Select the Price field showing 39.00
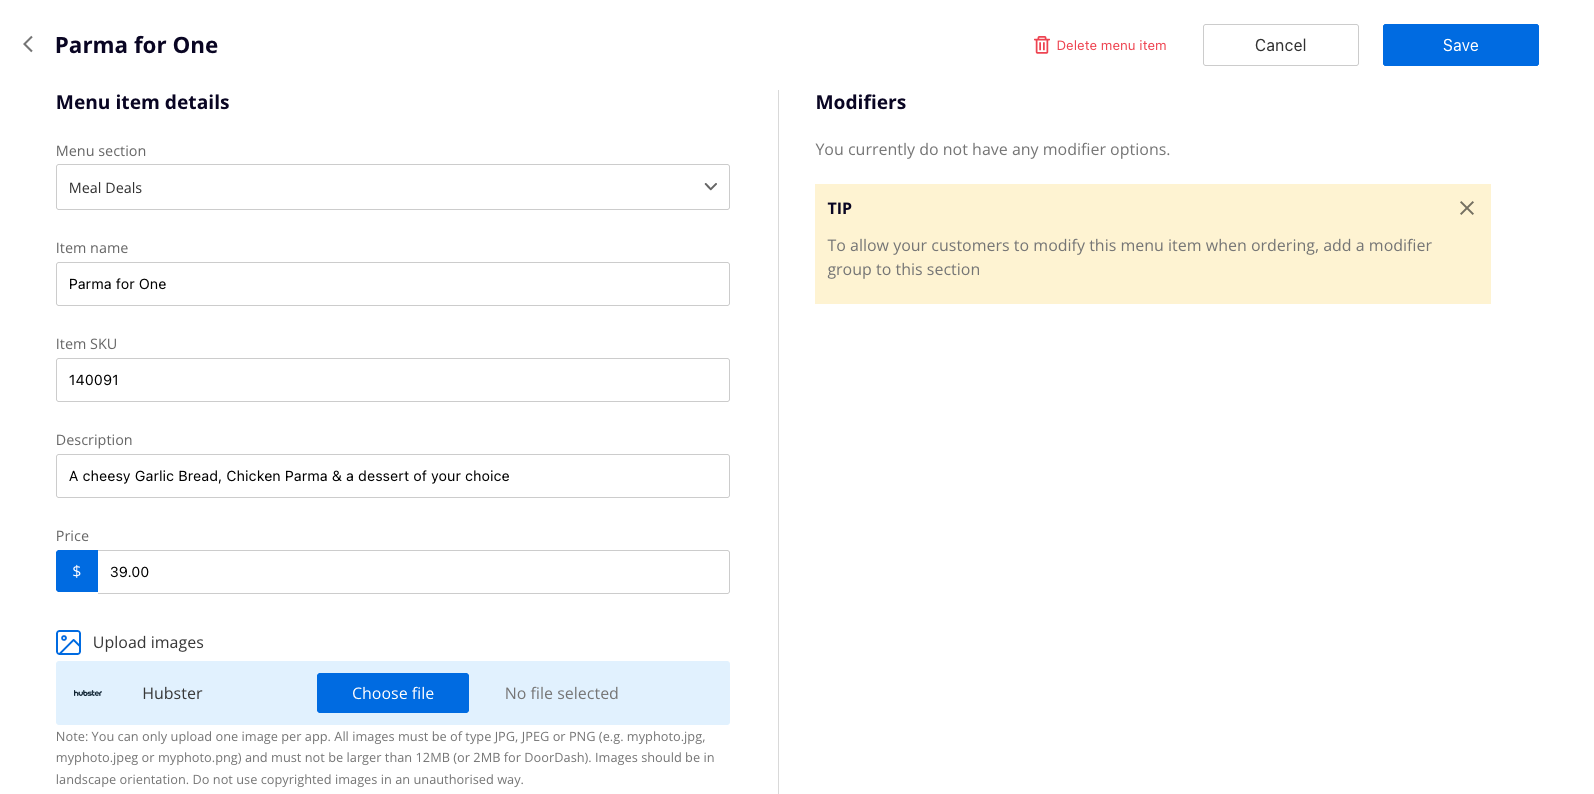The width and height of the screenshot is (1594, 794). tap(412, 572)
